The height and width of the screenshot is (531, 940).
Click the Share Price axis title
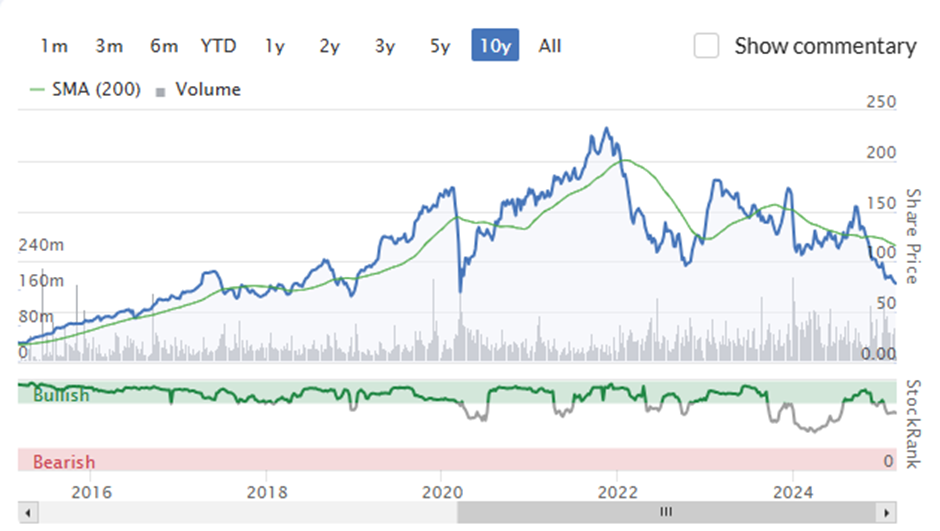pyautogui.click(x=912, y=236)
